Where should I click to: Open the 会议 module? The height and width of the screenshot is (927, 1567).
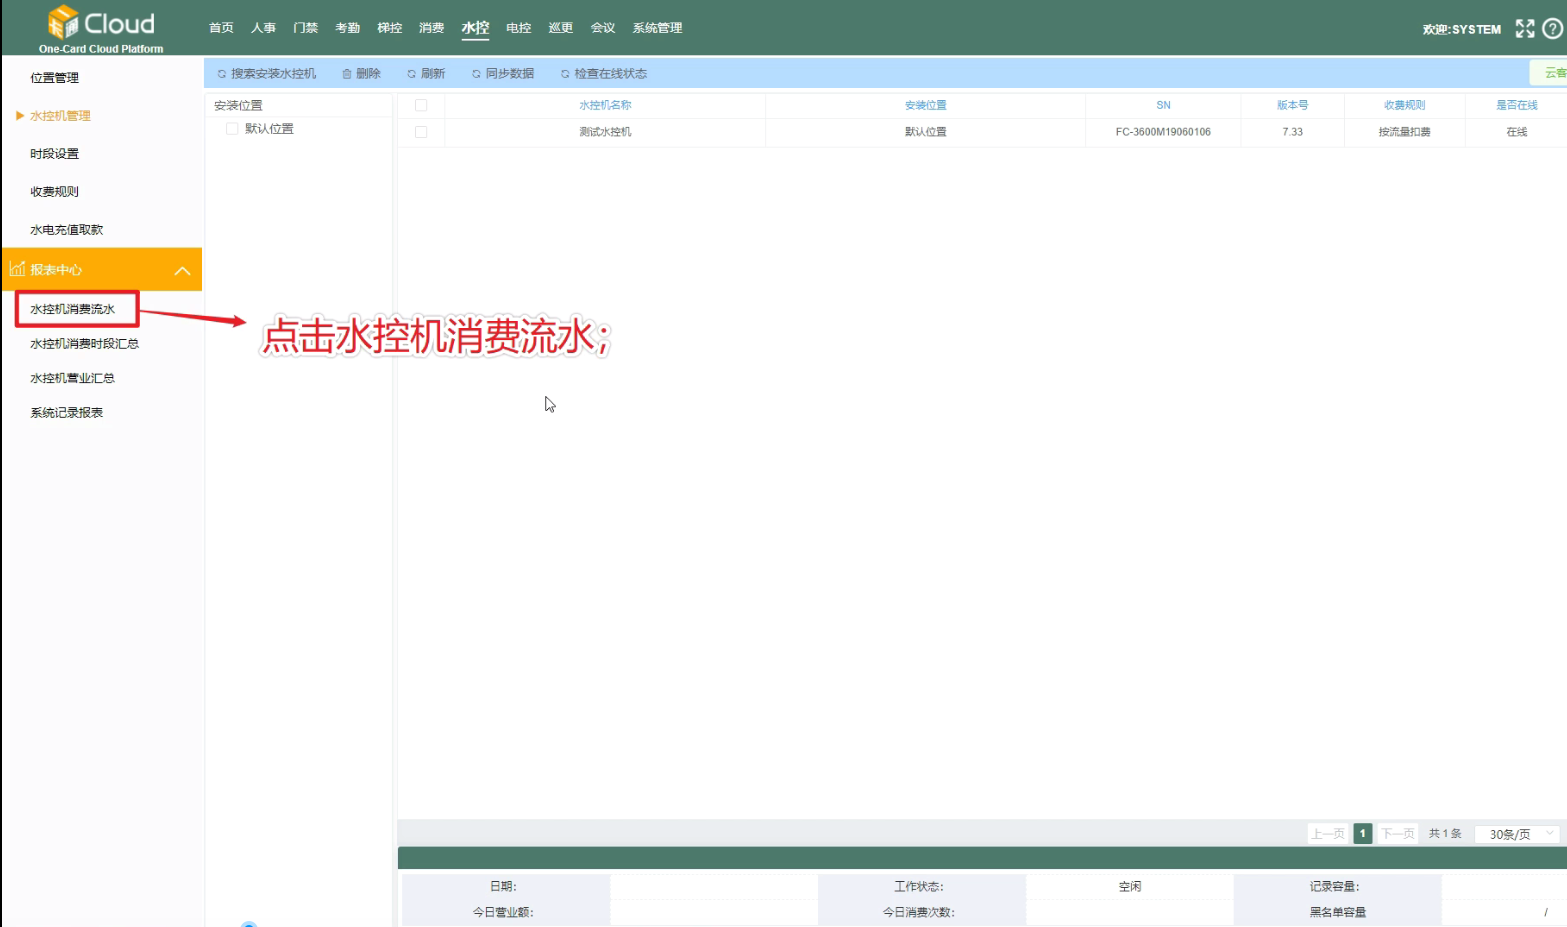pos(602,28)
